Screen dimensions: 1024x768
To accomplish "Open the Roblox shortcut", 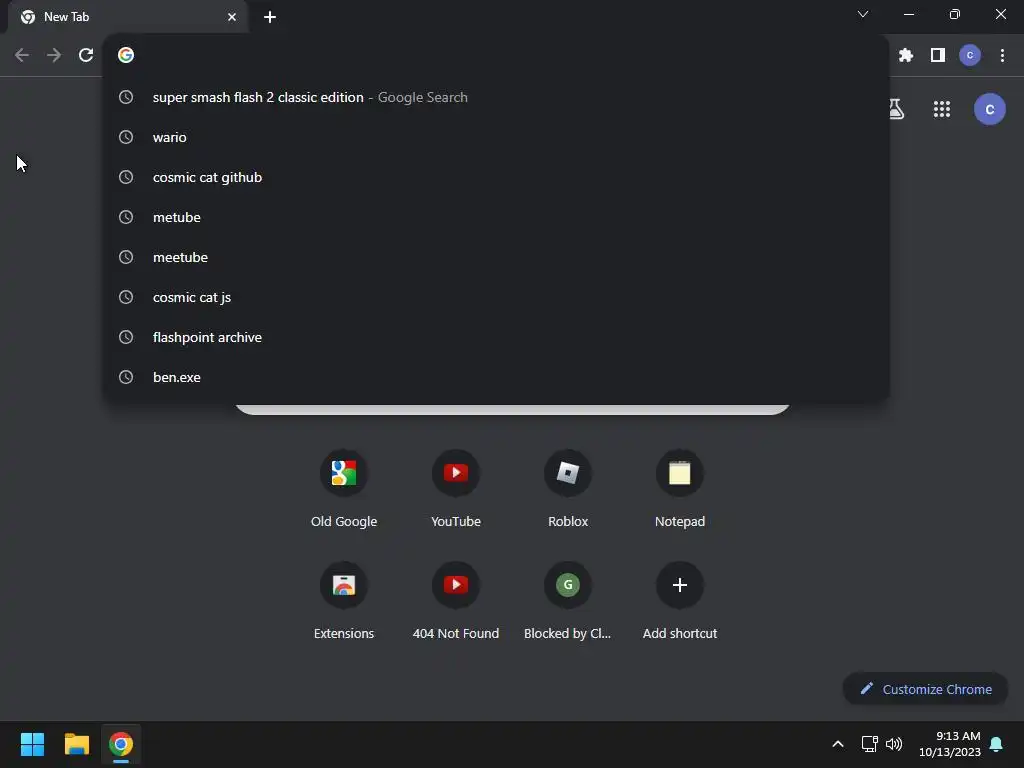I will (x=568, y=488).
